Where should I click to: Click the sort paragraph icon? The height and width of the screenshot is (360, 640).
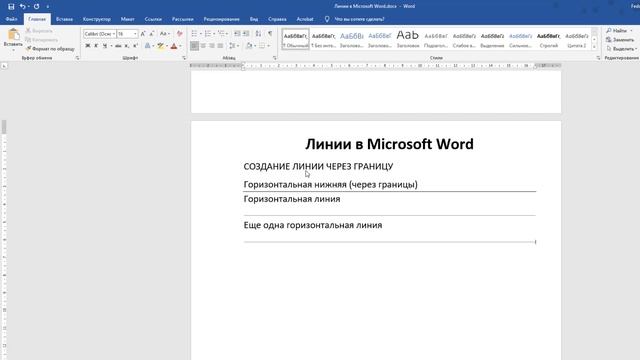point(258,33)
